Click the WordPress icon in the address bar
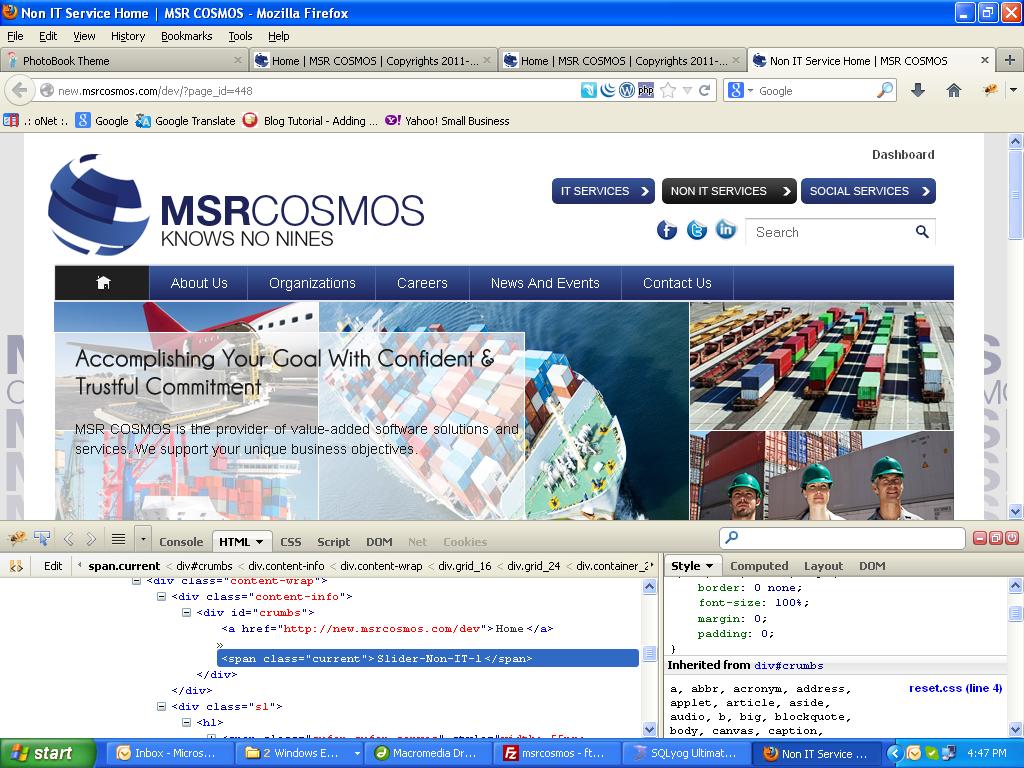This screenshot has width=1024, height=768. click(x=626, y=90)
